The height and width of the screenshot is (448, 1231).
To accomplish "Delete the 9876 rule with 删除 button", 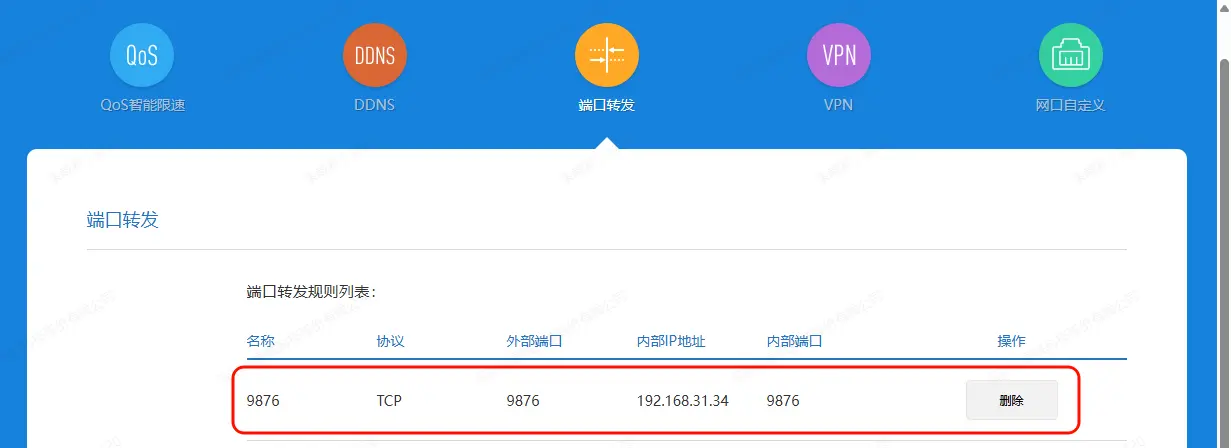I will [x=1011, y=400].
